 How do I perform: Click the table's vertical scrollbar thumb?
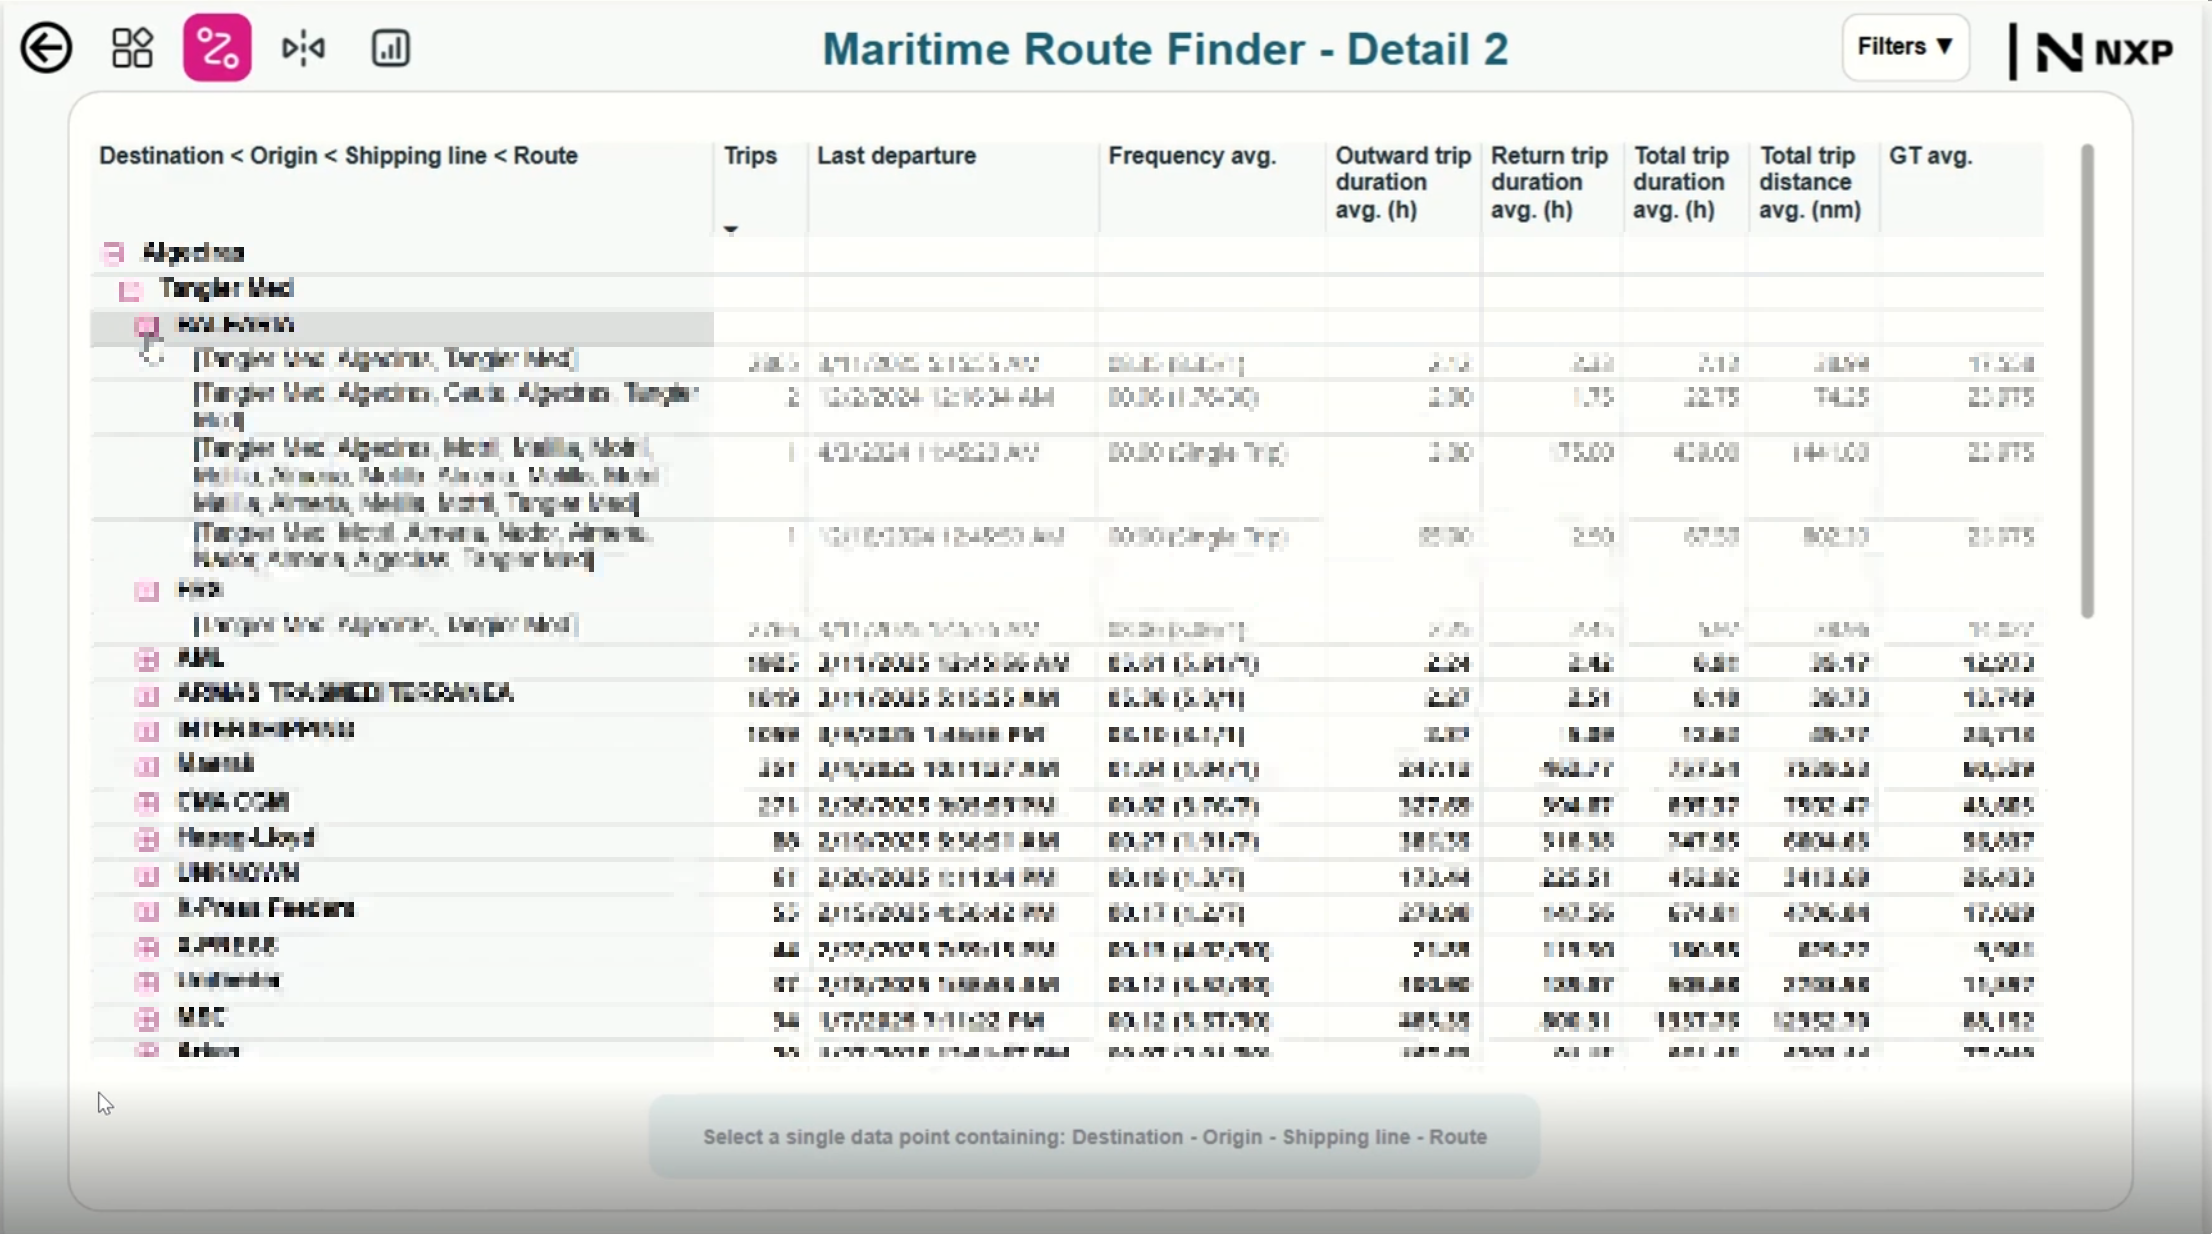[x=2087, y=380]
